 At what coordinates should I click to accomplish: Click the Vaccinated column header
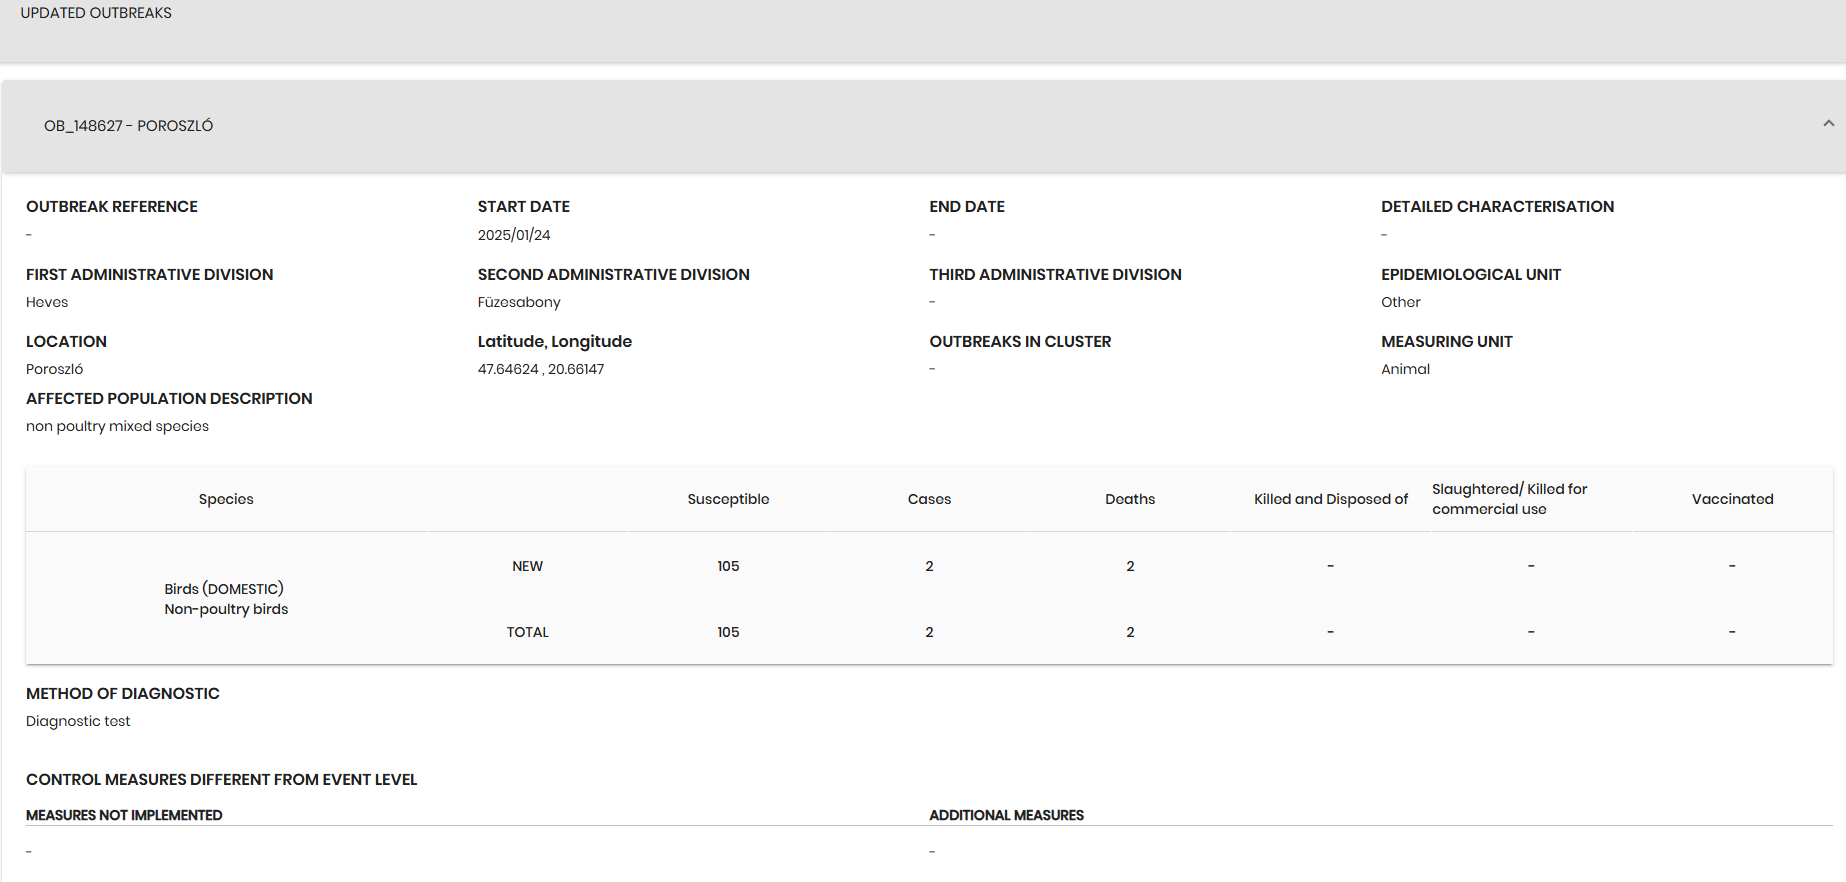(x=1732, y=499)
